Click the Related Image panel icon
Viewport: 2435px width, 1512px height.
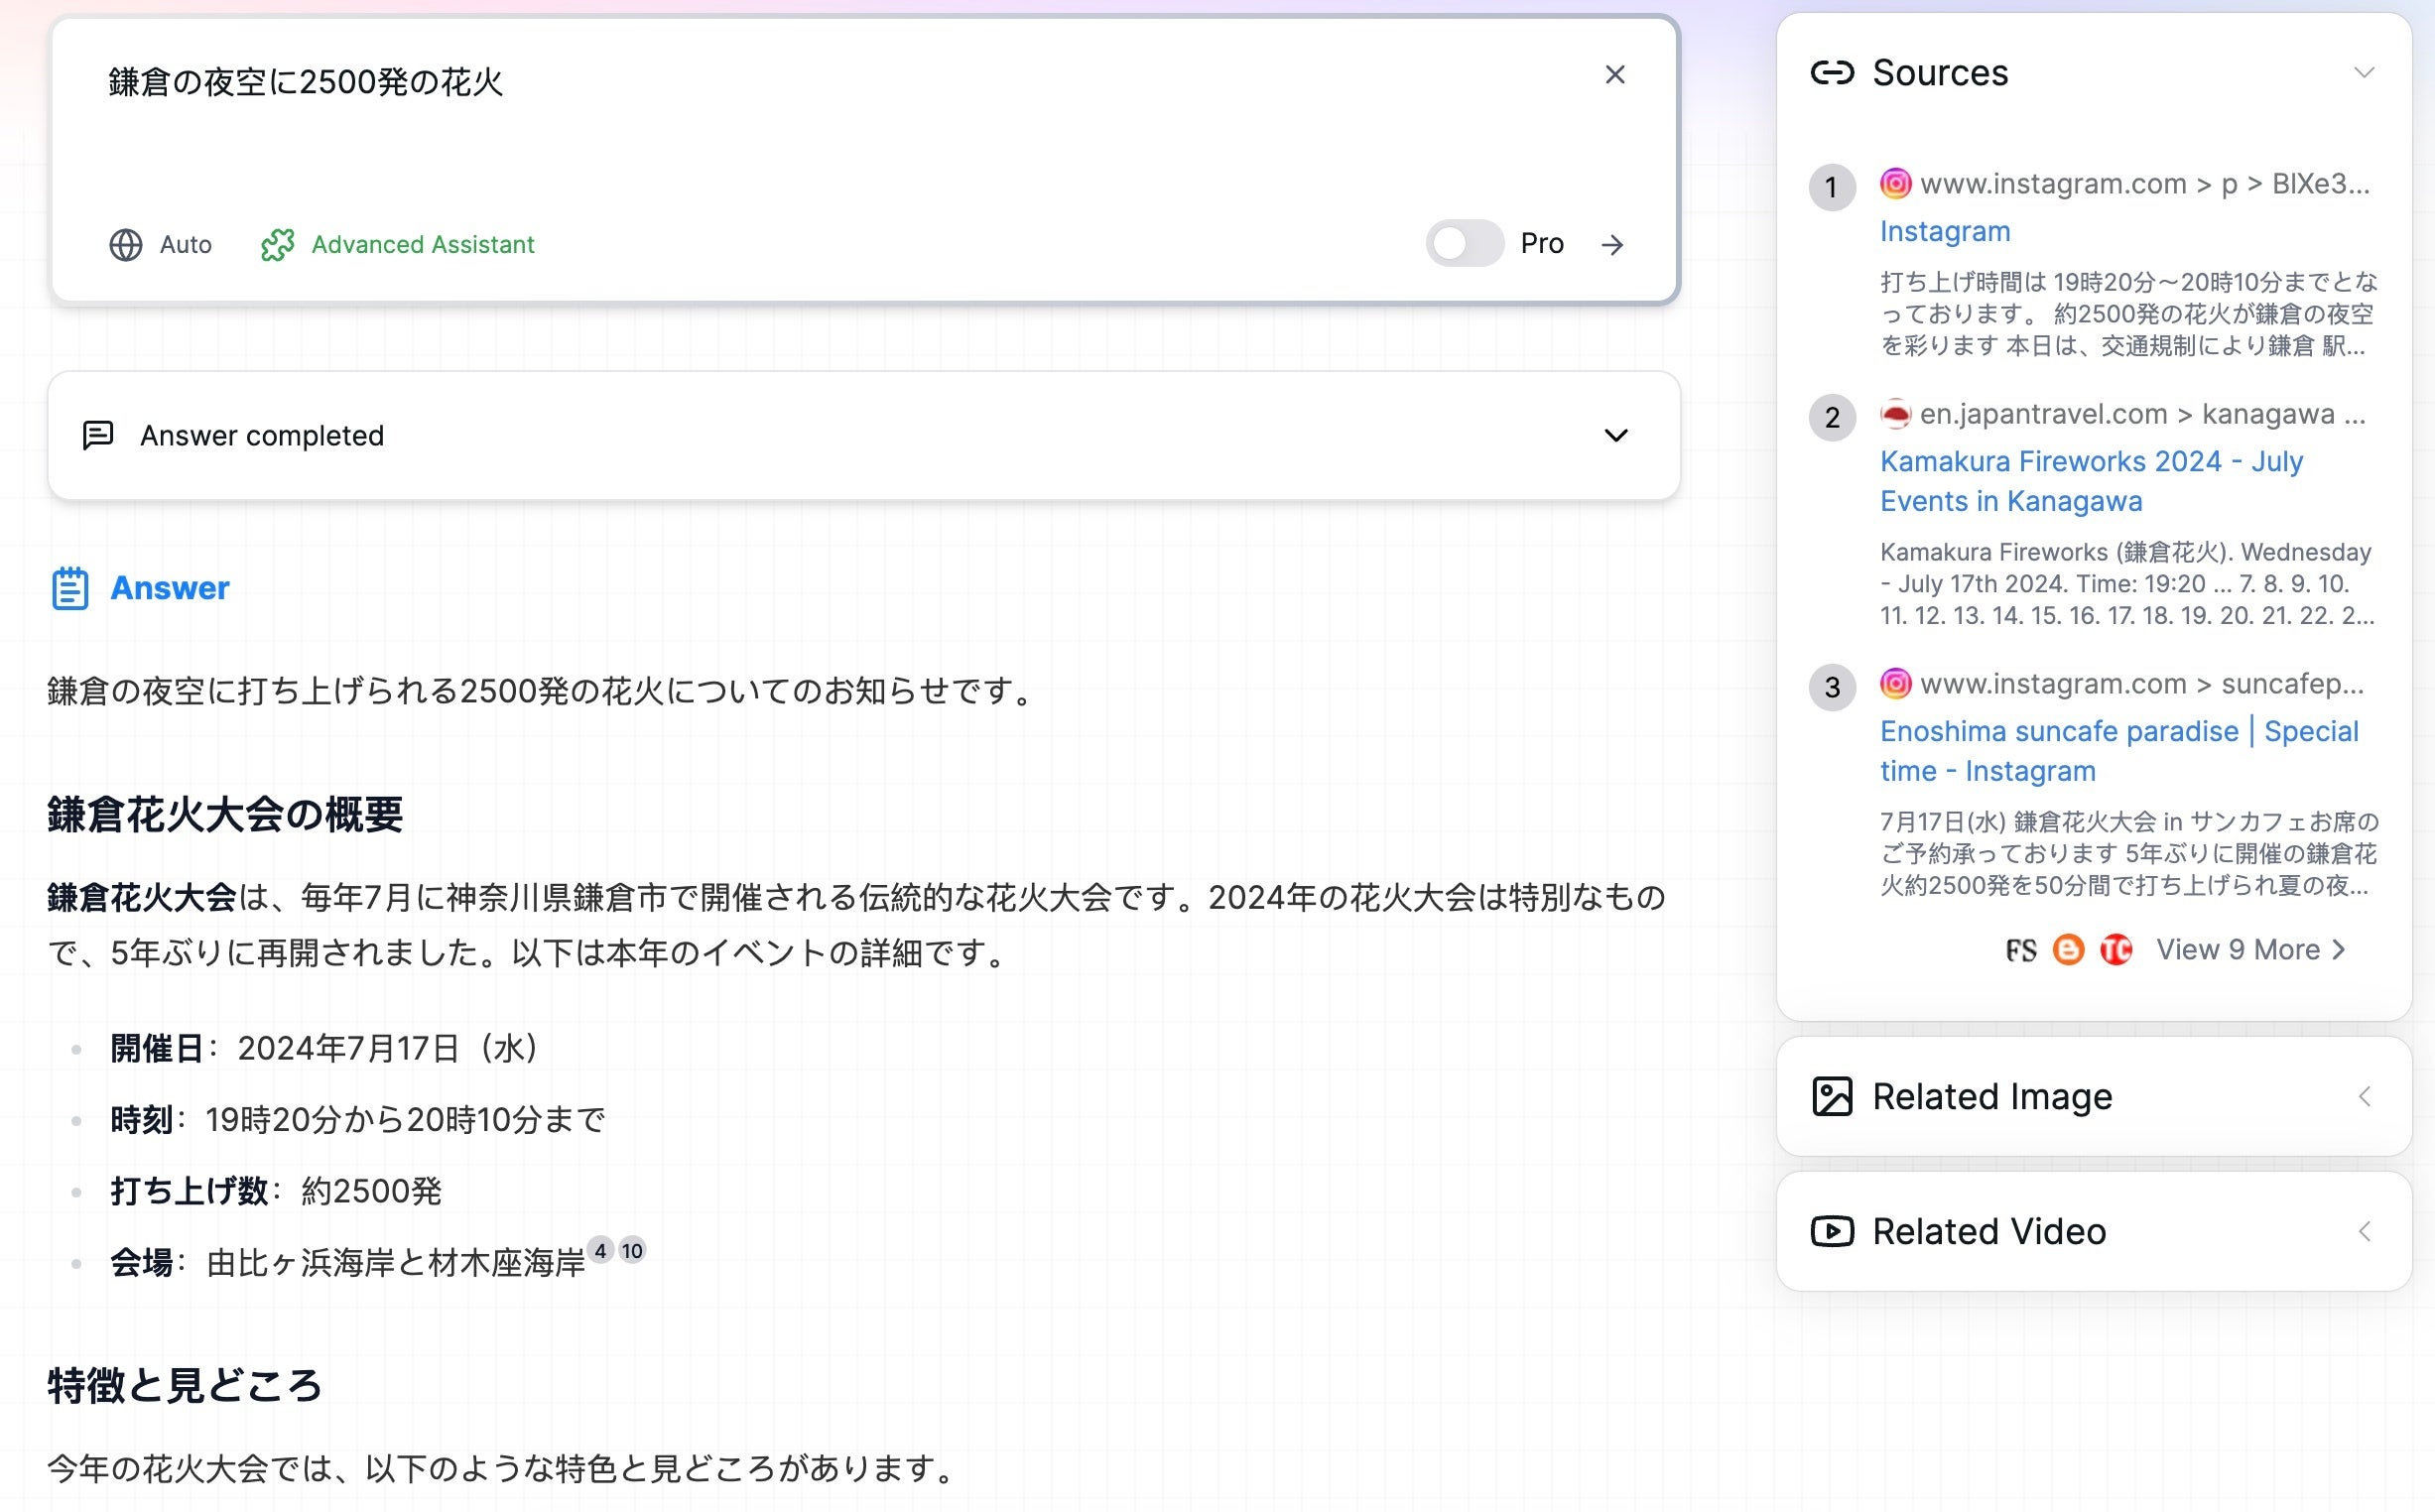click(x=1833, y=1095)
